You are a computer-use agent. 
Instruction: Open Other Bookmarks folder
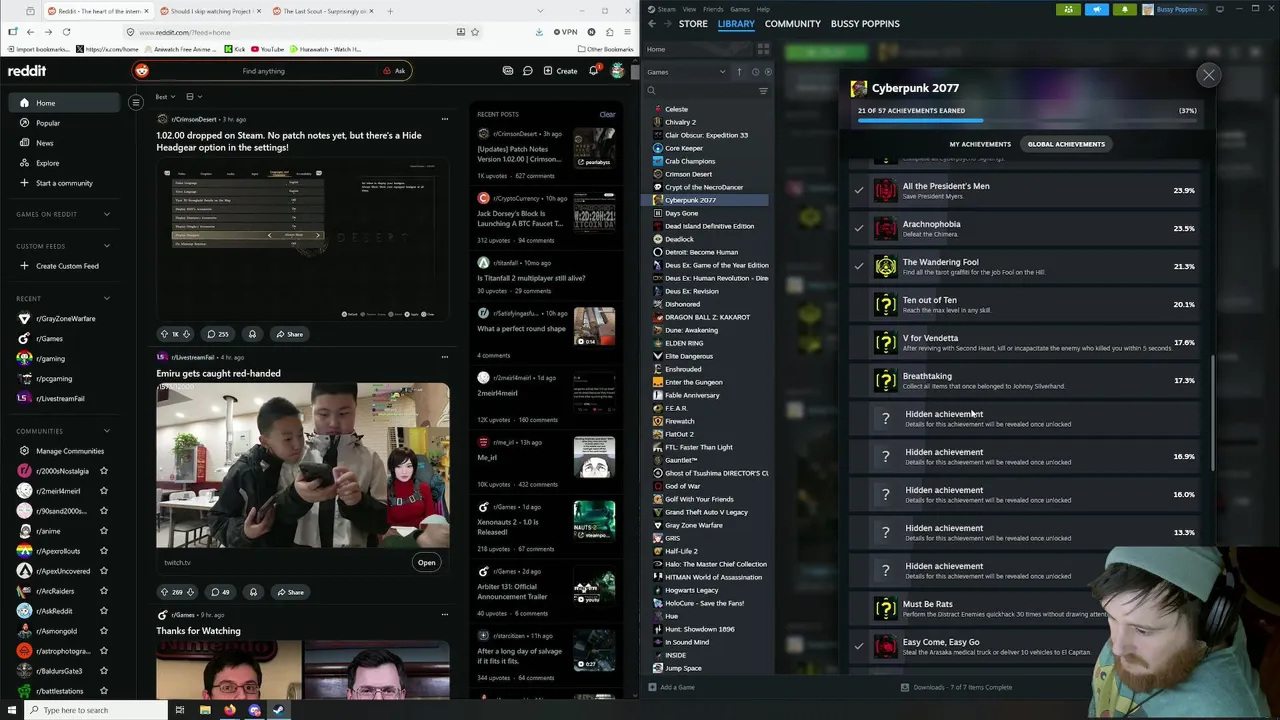[x=605, y=49]
